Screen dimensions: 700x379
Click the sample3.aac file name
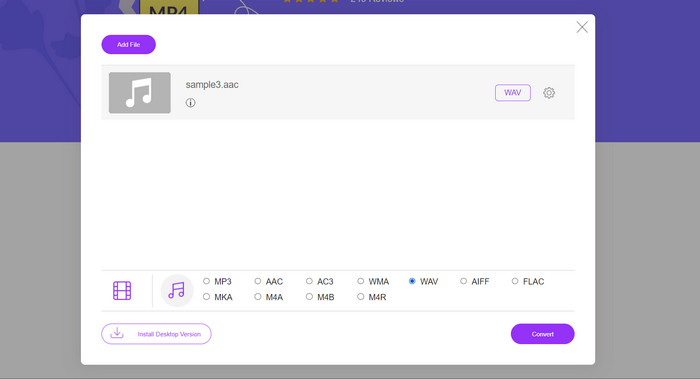(212, 85)
